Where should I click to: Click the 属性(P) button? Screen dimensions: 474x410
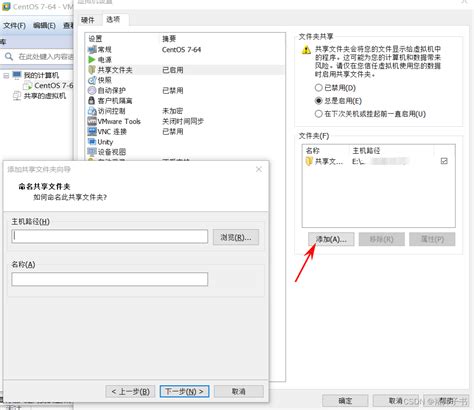coord(432,239)
